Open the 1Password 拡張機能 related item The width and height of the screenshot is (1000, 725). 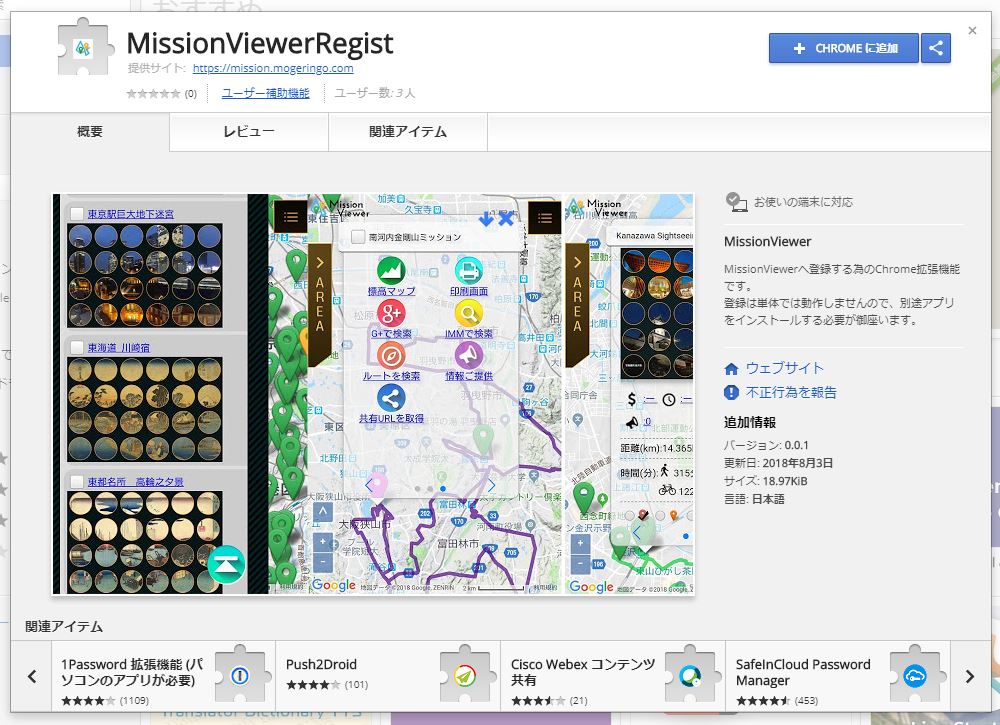click(163, 676)
